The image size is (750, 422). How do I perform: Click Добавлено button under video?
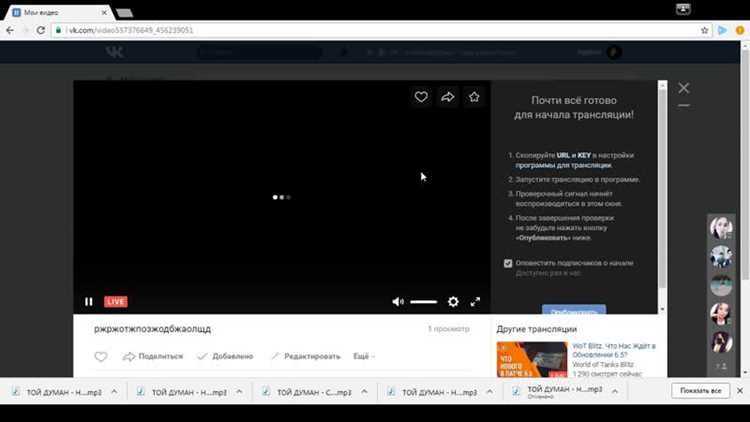(x=226, y=356)
